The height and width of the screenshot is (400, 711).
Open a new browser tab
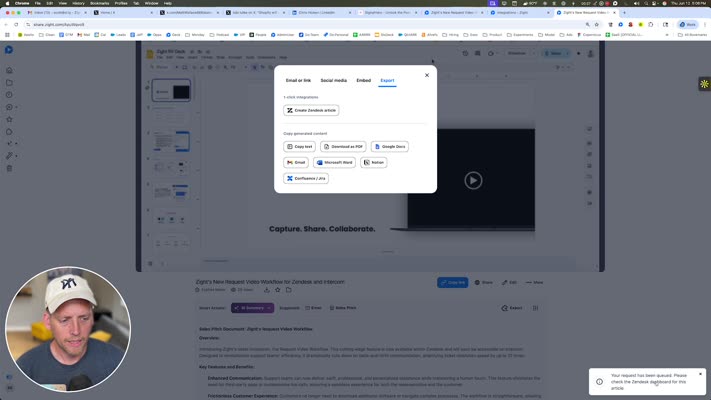624,13
